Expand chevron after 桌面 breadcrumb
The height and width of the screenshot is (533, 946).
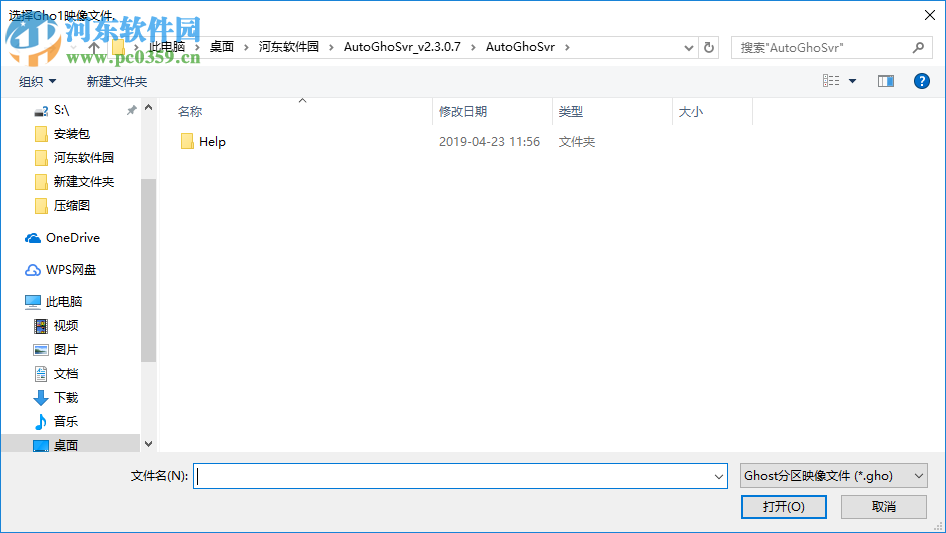[246, 47]
